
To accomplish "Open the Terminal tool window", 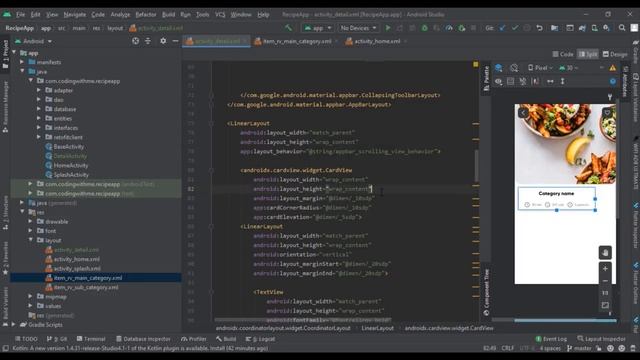I will [x=91, y=339].
